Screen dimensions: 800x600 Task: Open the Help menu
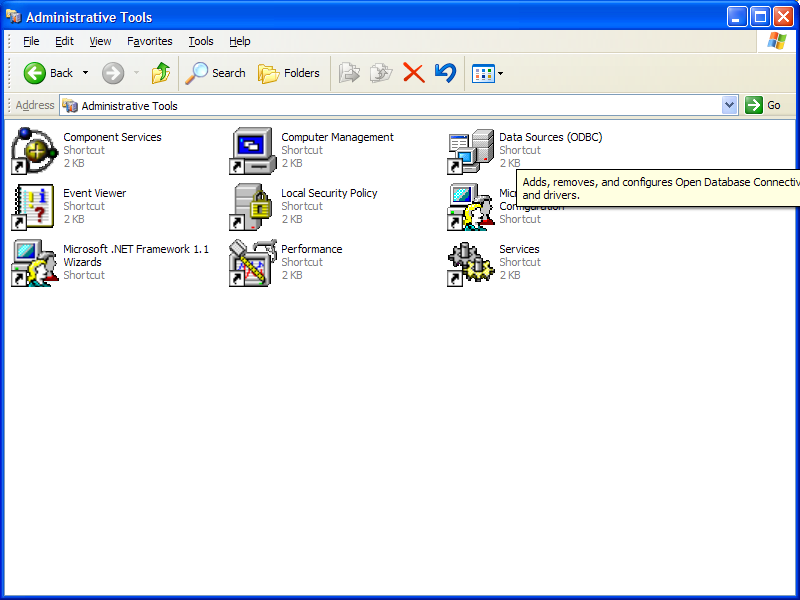239,41
